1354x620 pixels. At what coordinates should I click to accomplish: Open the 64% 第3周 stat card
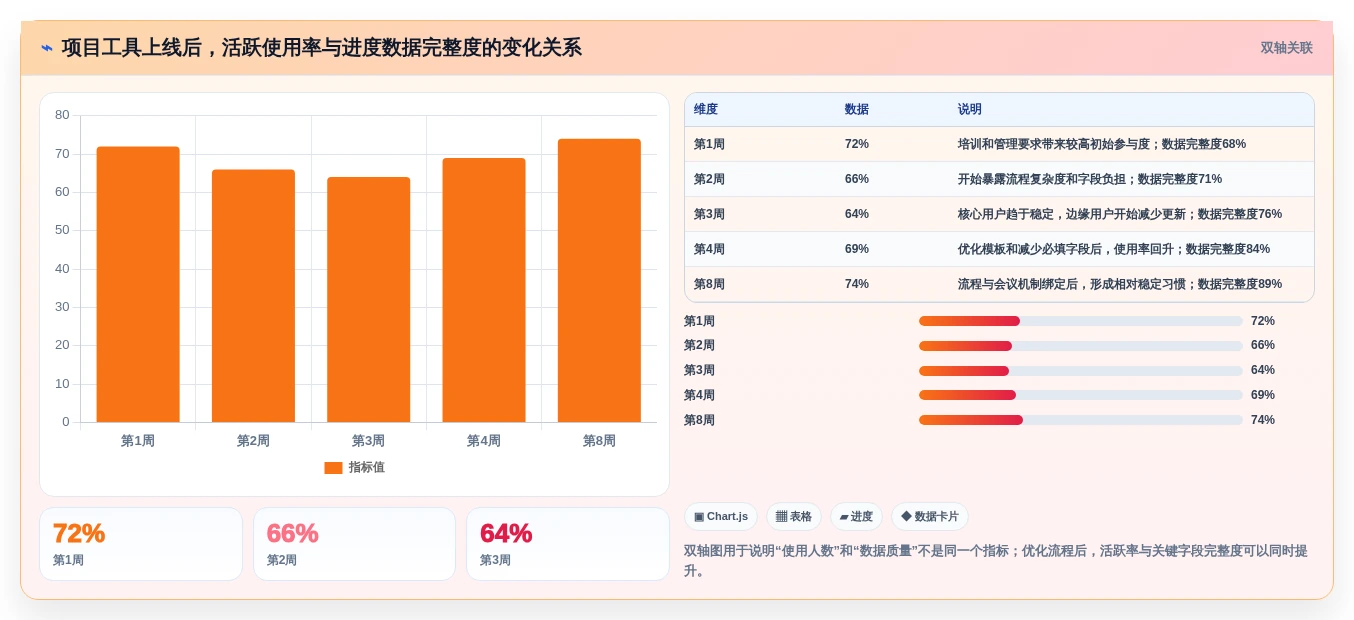[568, 544]
